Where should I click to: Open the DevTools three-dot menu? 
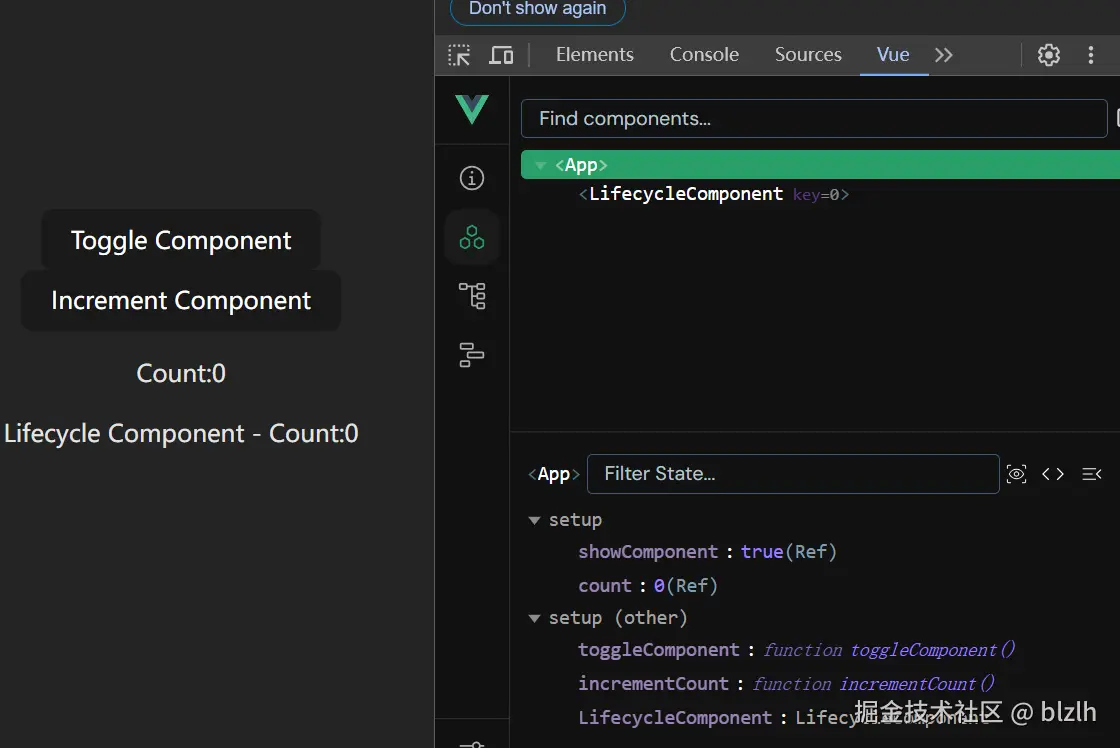click(x=1091, y=55)
